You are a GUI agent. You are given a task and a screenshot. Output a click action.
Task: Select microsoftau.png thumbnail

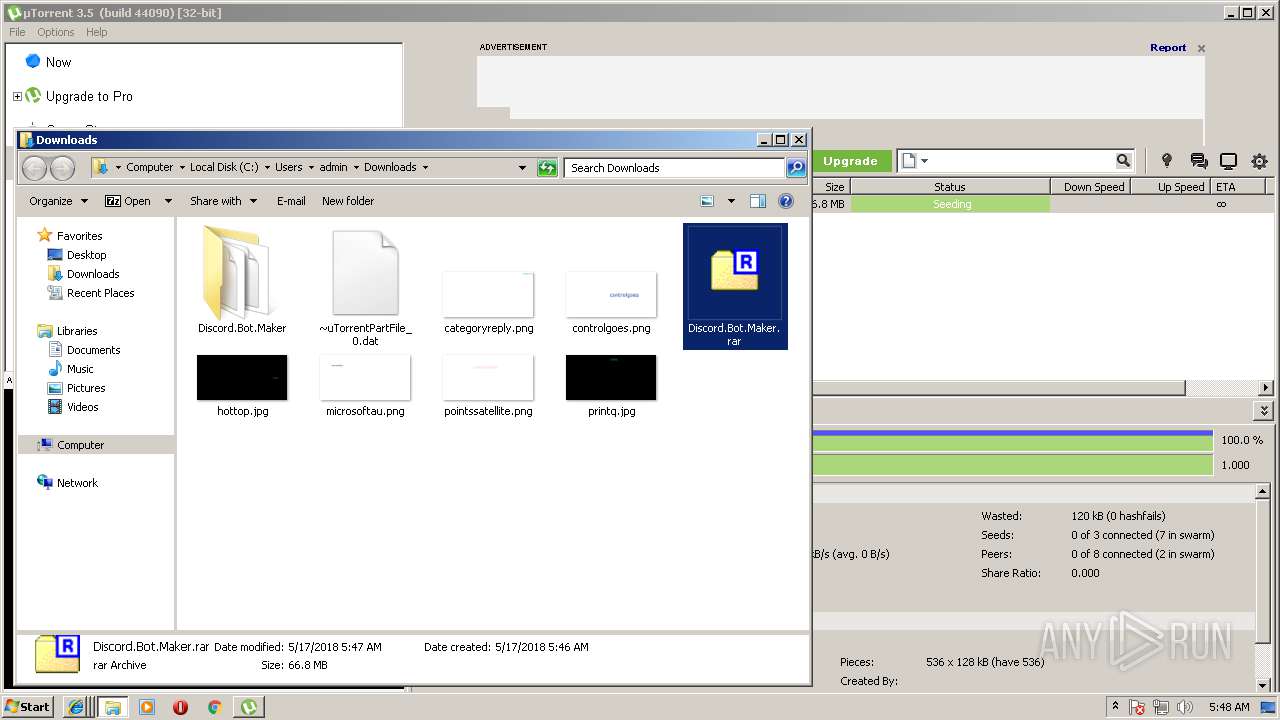tap(365, 385)
